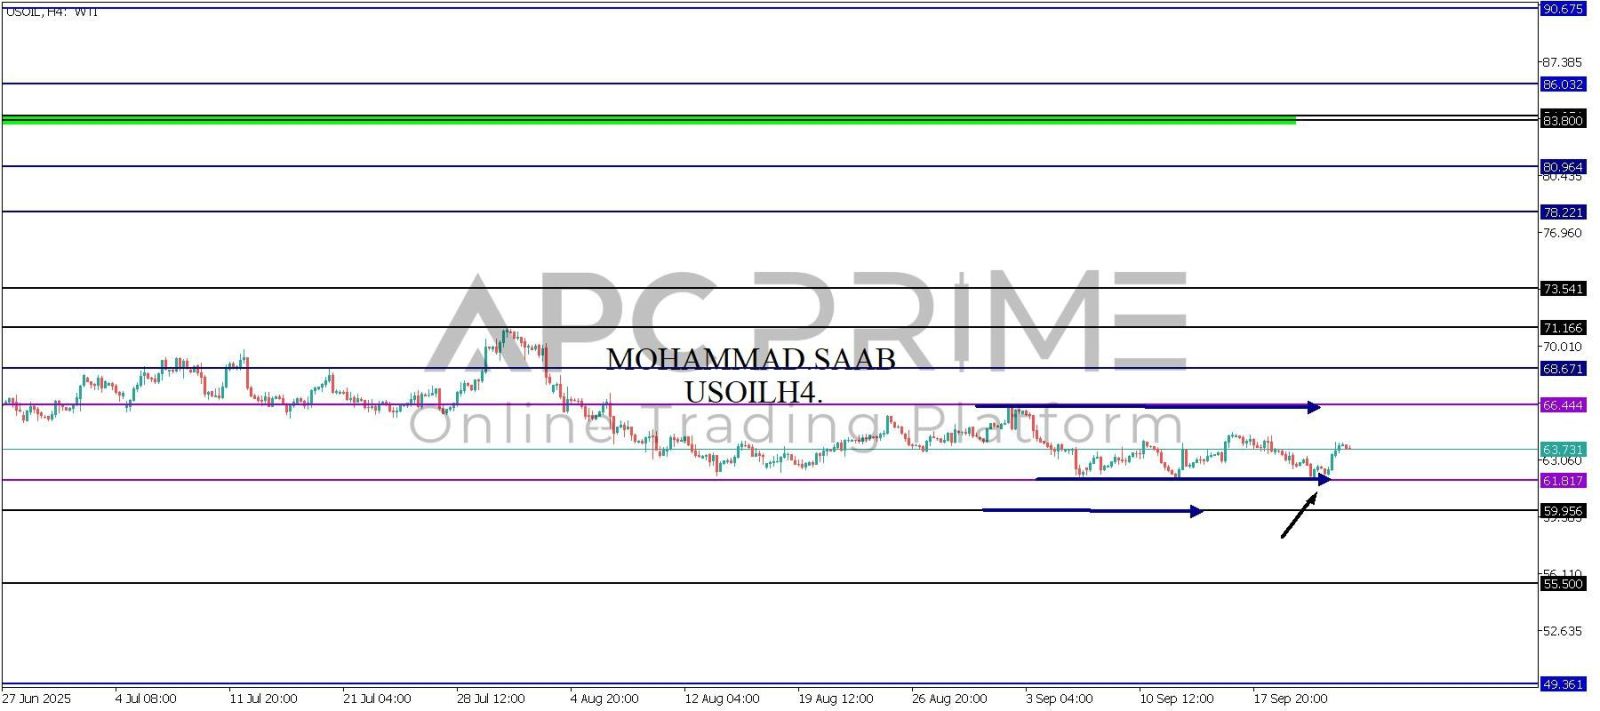Select the black diagonal arrow annotation
This screenshot has width=1600, height=711.
[x=1297, y=516]
